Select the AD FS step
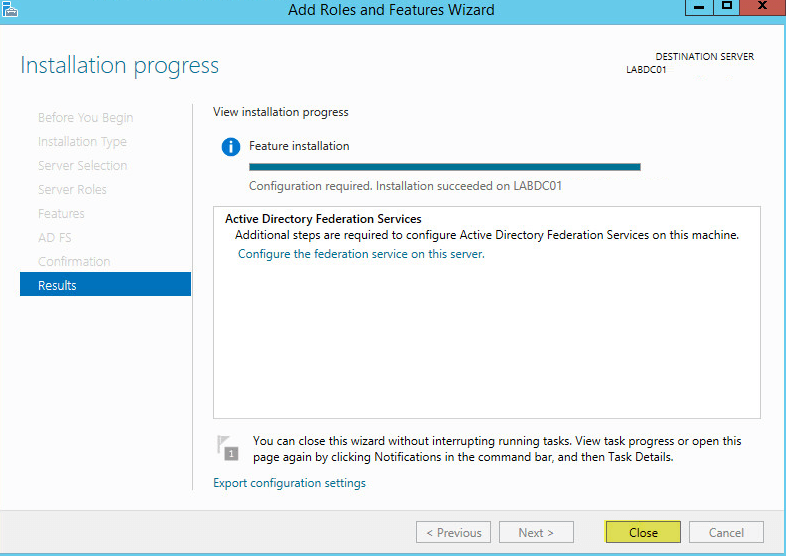Image resolution: width=786 pixels, height=556 pixels. coord(55,238)
